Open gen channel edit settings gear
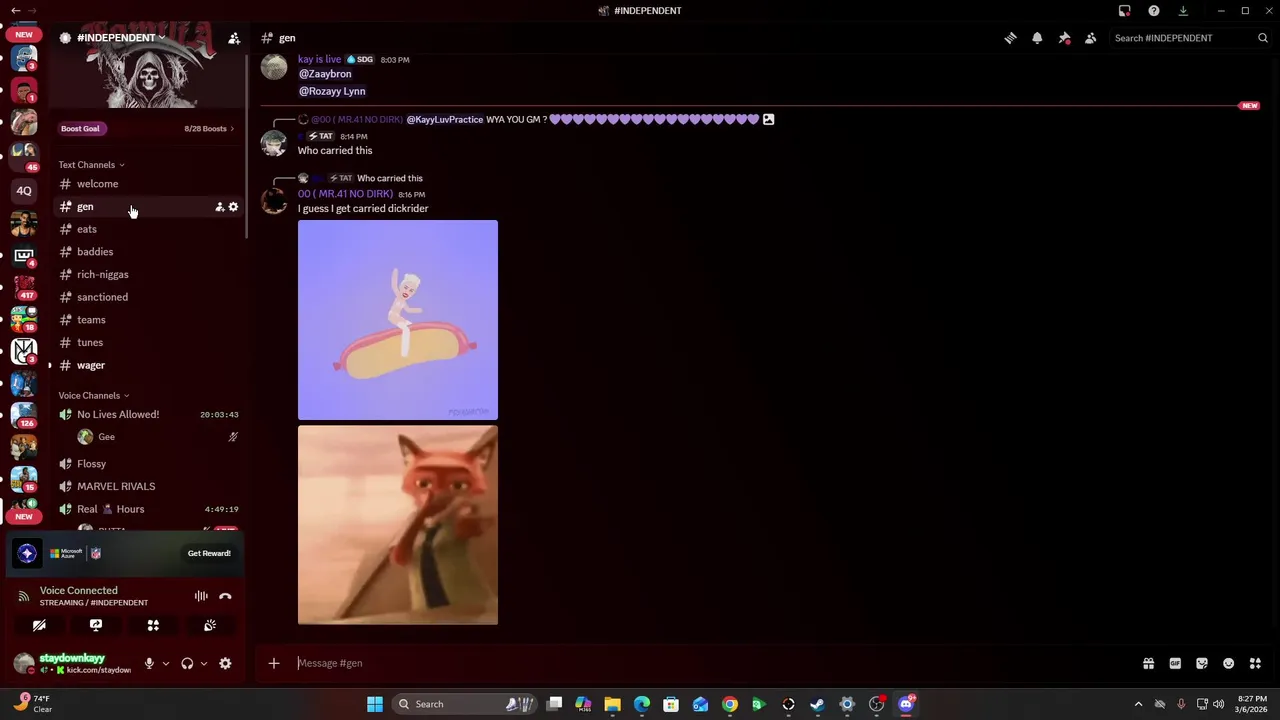Viewport: 1280px width, 720px height. coord(233,207)
